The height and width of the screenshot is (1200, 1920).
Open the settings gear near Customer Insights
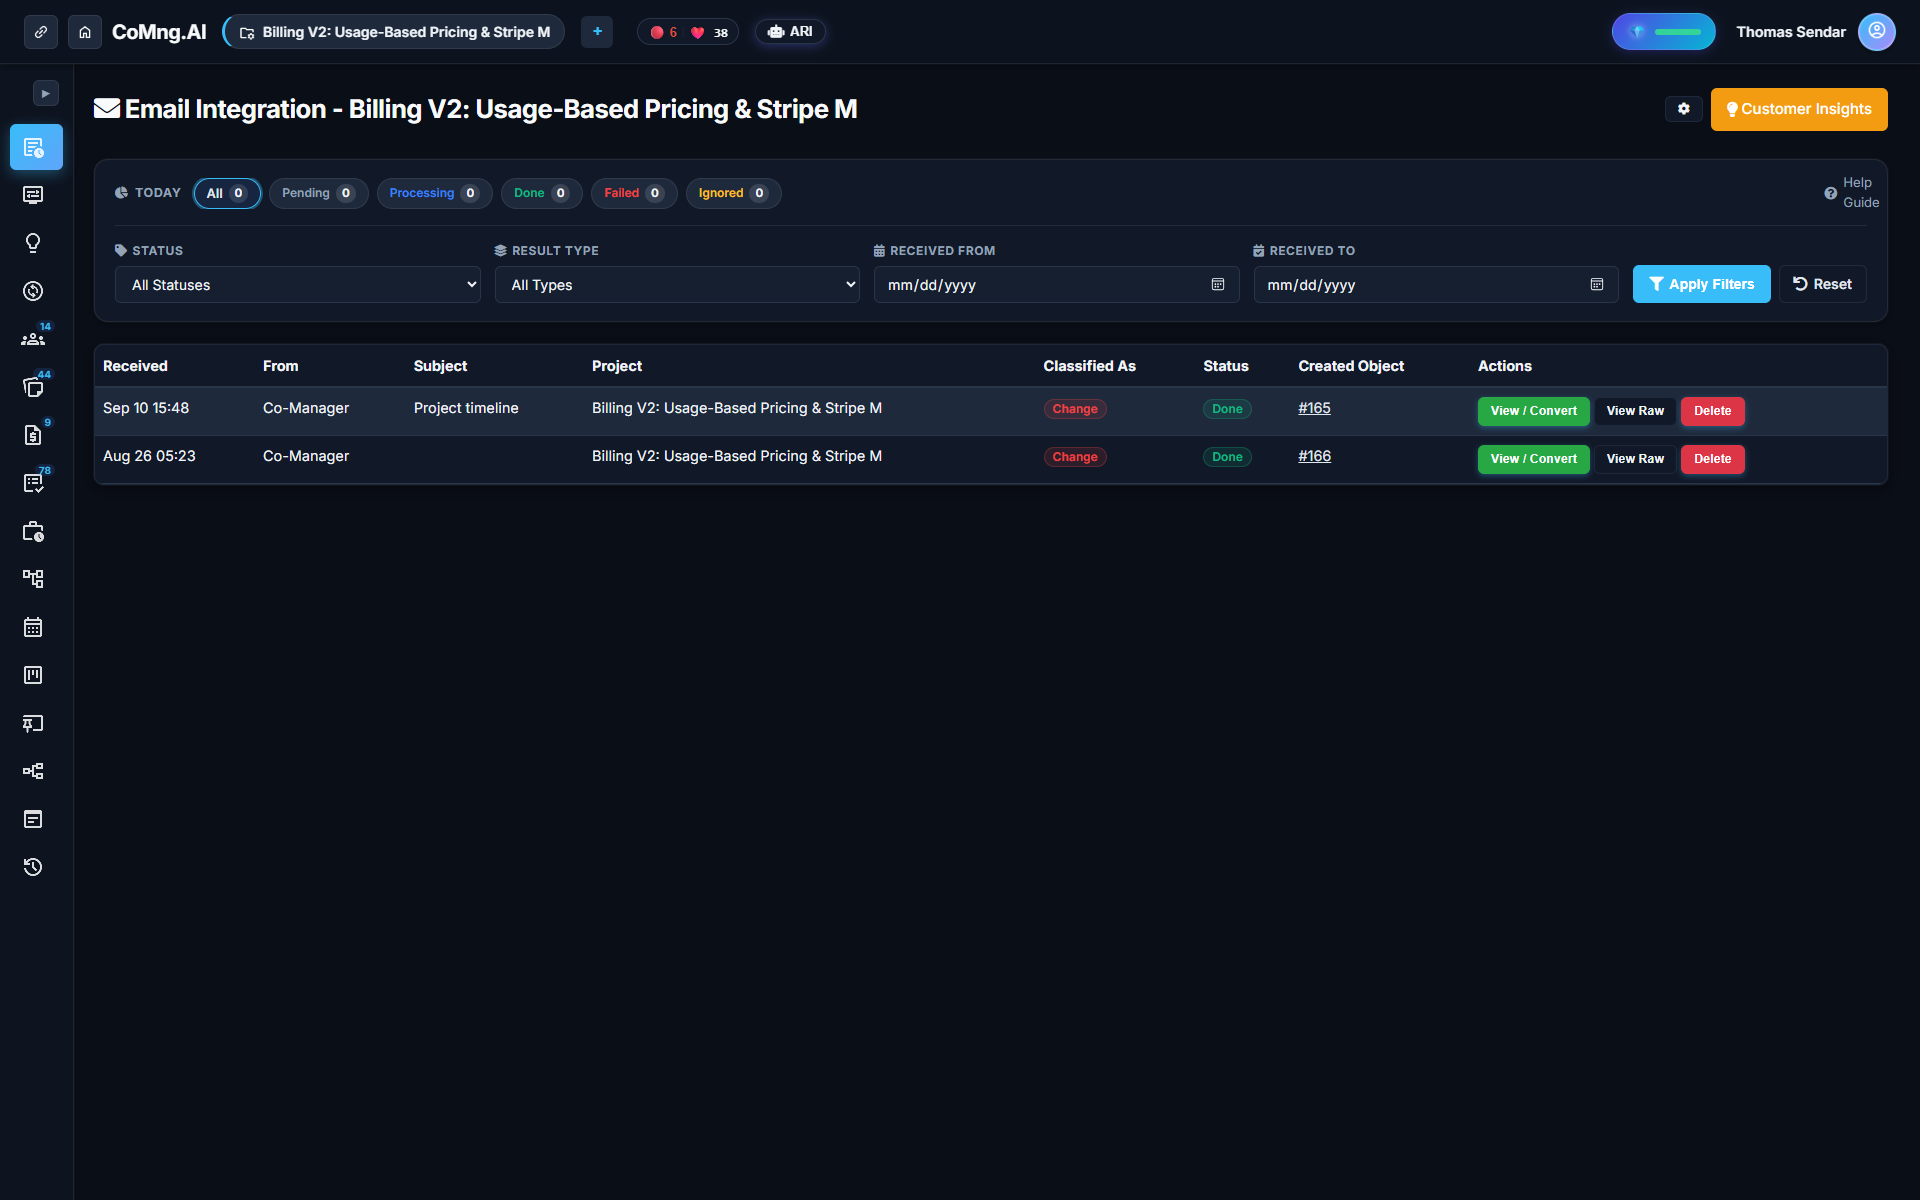pos(1684,109)
